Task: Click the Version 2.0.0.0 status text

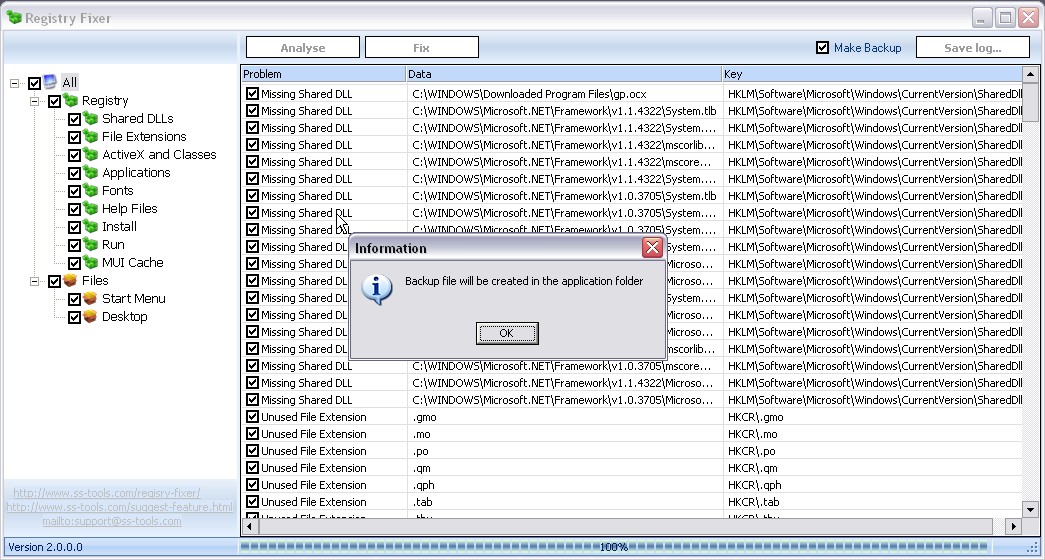Action: click(x=45, y=547)
